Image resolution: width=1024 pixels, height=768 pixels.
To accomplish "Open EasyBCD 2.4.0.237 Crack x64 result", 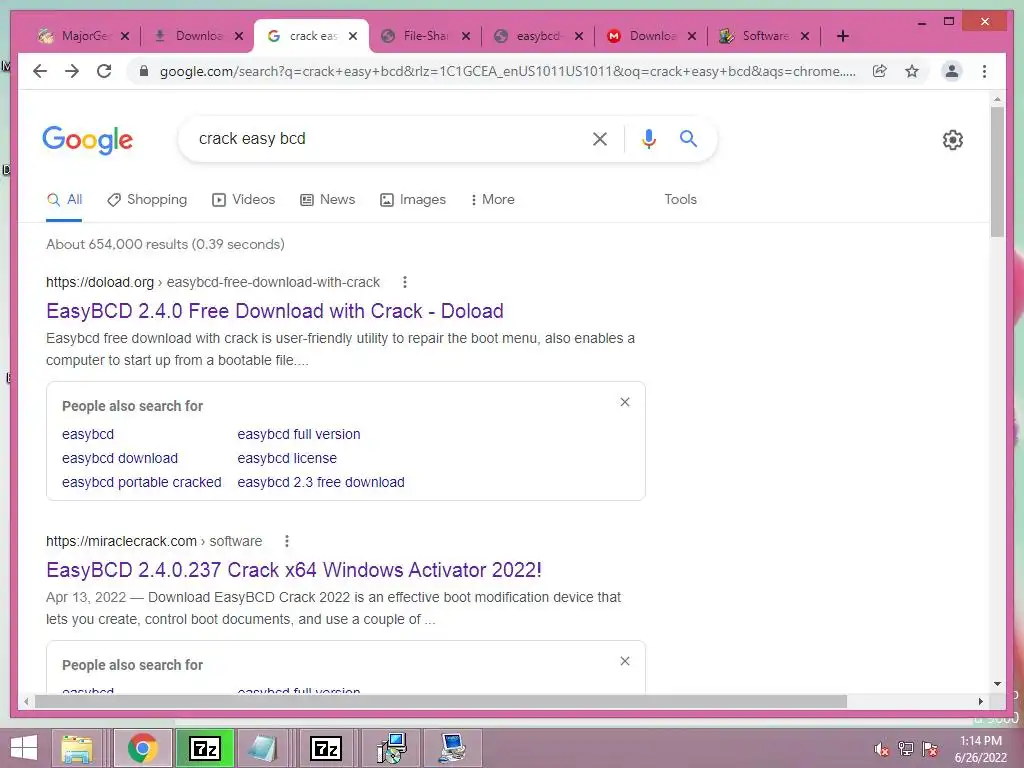I will coord(294,569).
